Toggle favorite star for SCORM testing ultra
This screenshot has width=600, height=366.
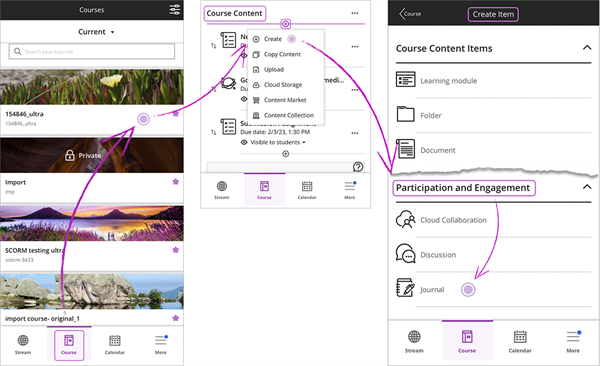pyautogui.click(x=176, y=250)
